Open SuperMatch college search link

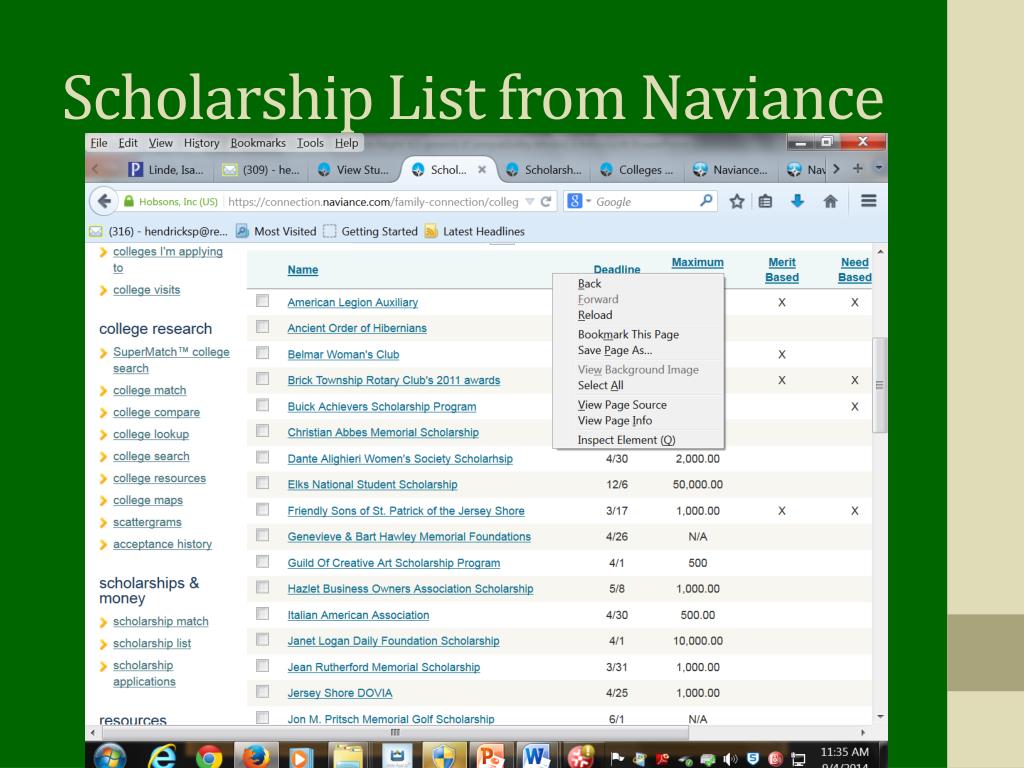click(x=171, y=360)
